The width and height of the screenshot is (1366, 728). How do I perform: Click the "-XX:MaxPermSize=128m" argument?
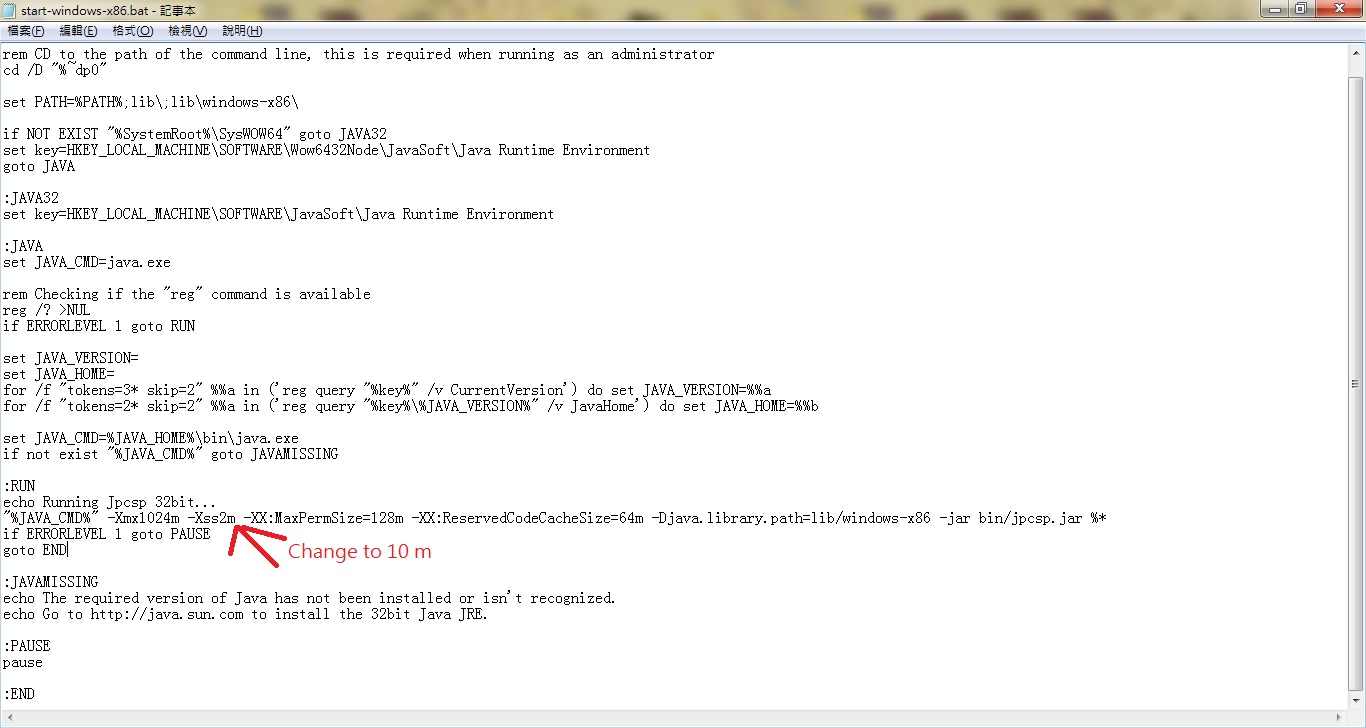(x=323, y=518)
